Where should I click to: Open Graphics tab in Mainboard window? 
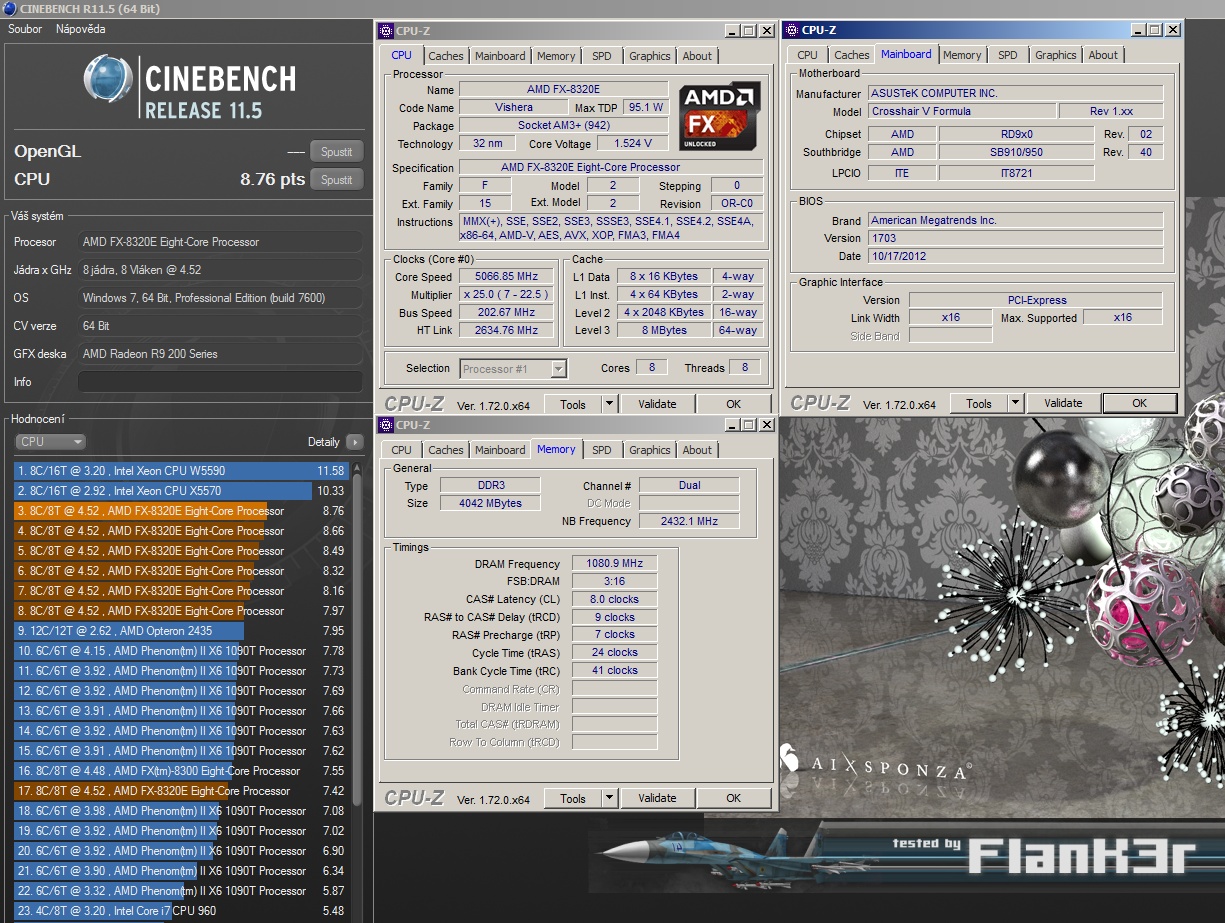(1056, 55)
